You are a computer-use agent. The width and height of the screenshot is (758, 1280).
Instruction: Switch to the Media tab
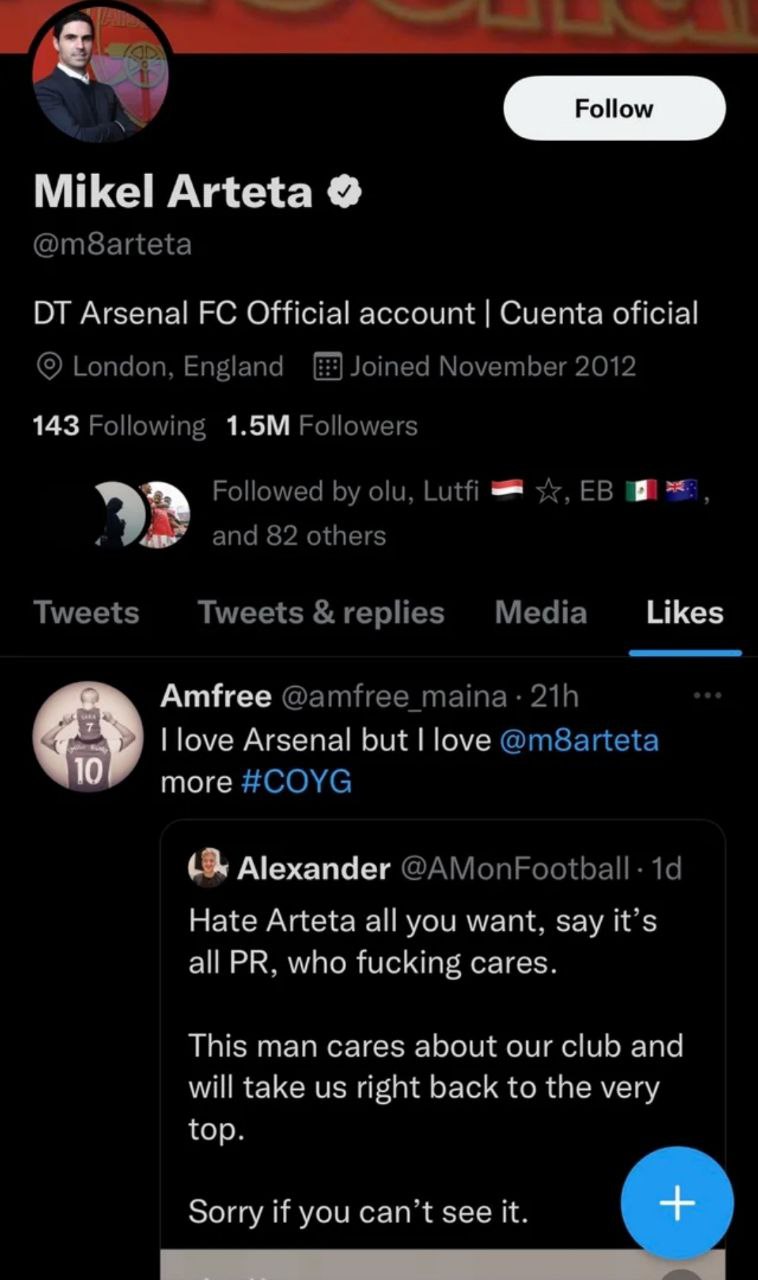point(540,612)
